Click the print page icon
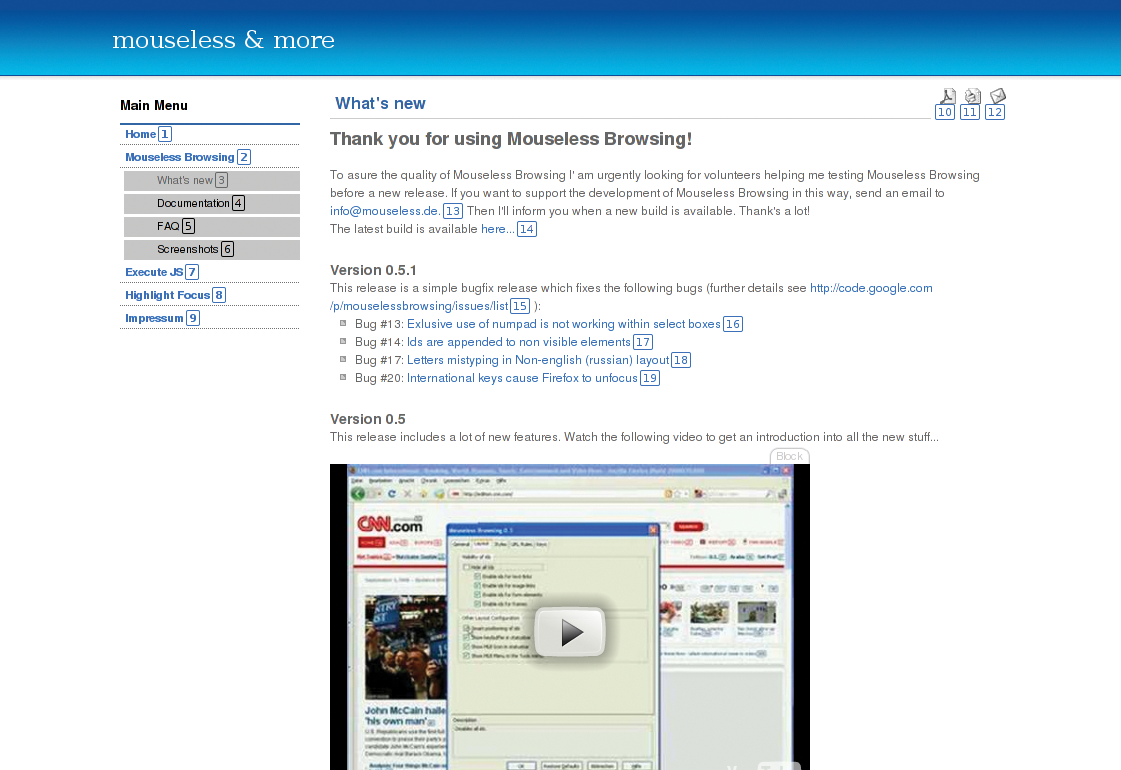This screenshot has height=770, width=1121. [x=972, y=96]
